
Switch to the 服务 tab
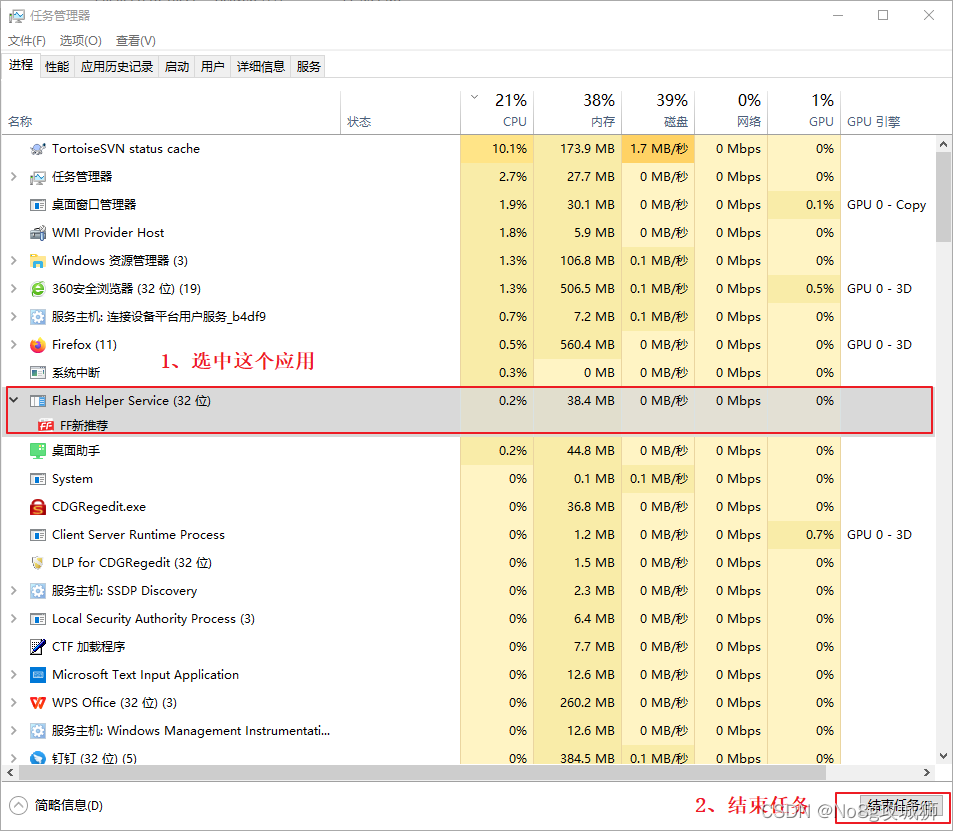point(308,66)
